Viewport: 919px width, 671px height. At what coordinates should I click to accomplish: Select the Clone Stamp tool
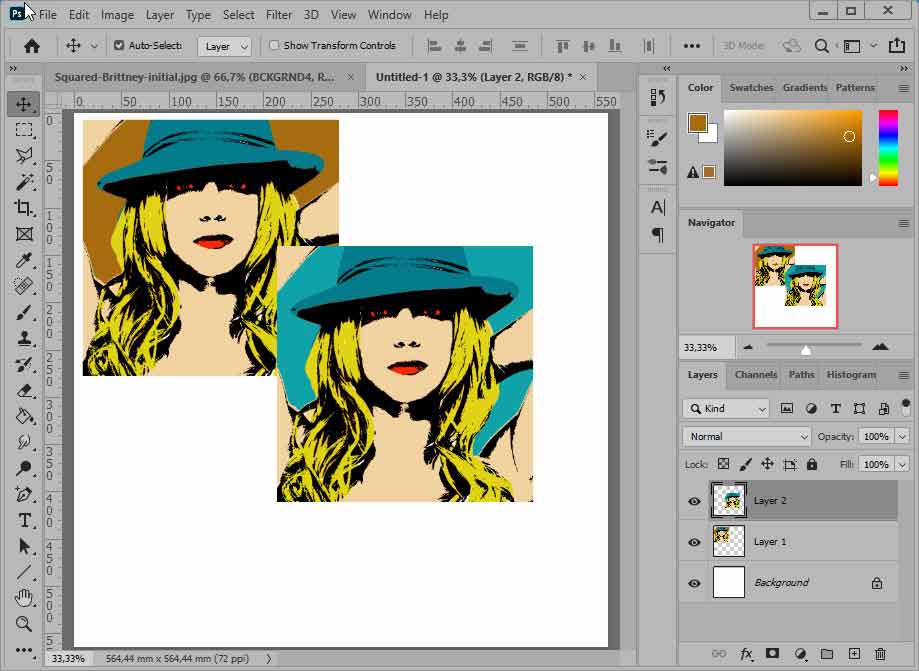coord(23,338)
